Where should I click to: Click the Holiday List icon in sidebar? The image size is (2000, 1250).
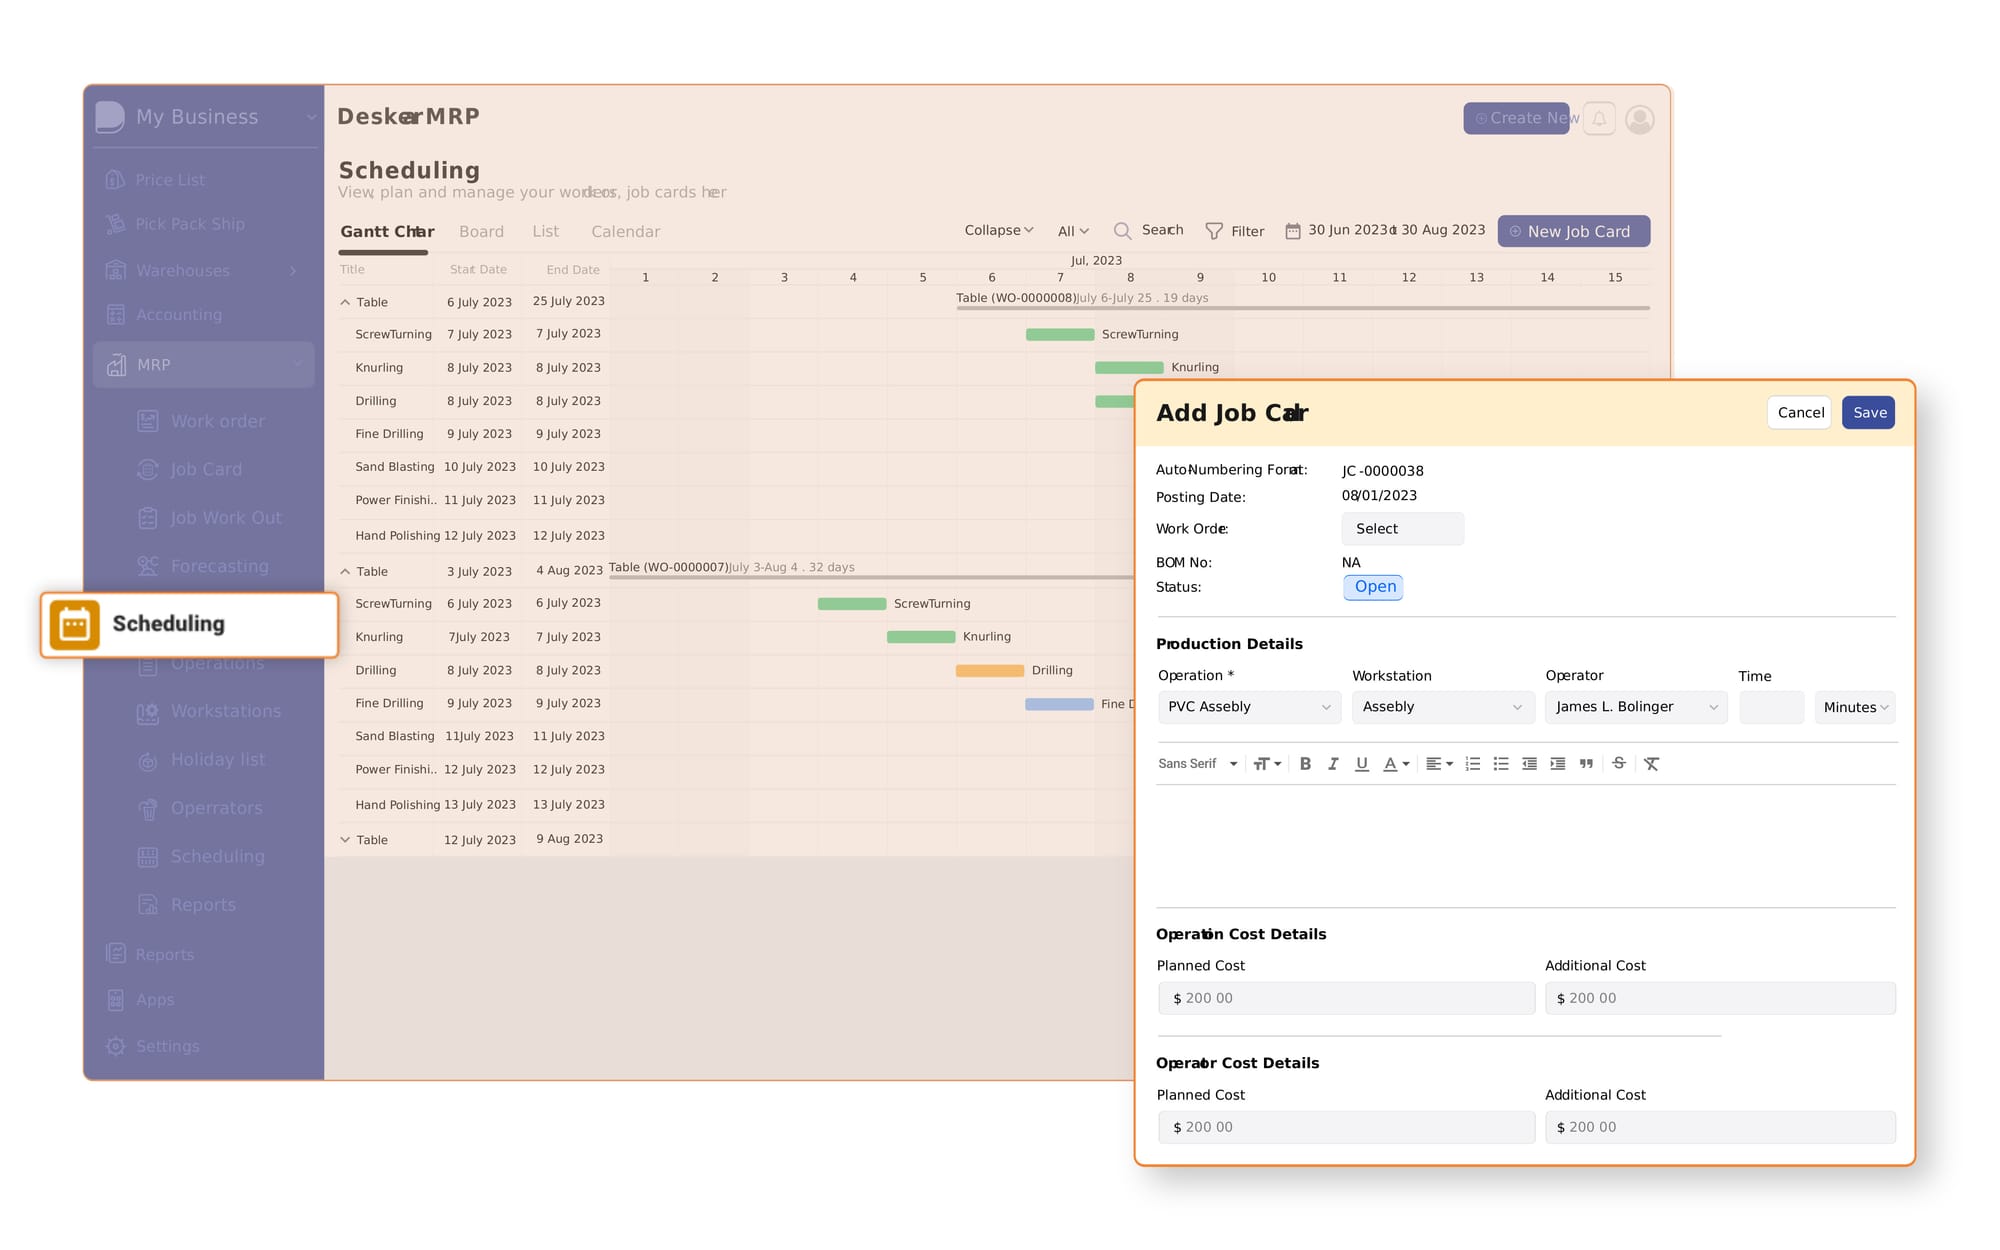pos(148,759)
